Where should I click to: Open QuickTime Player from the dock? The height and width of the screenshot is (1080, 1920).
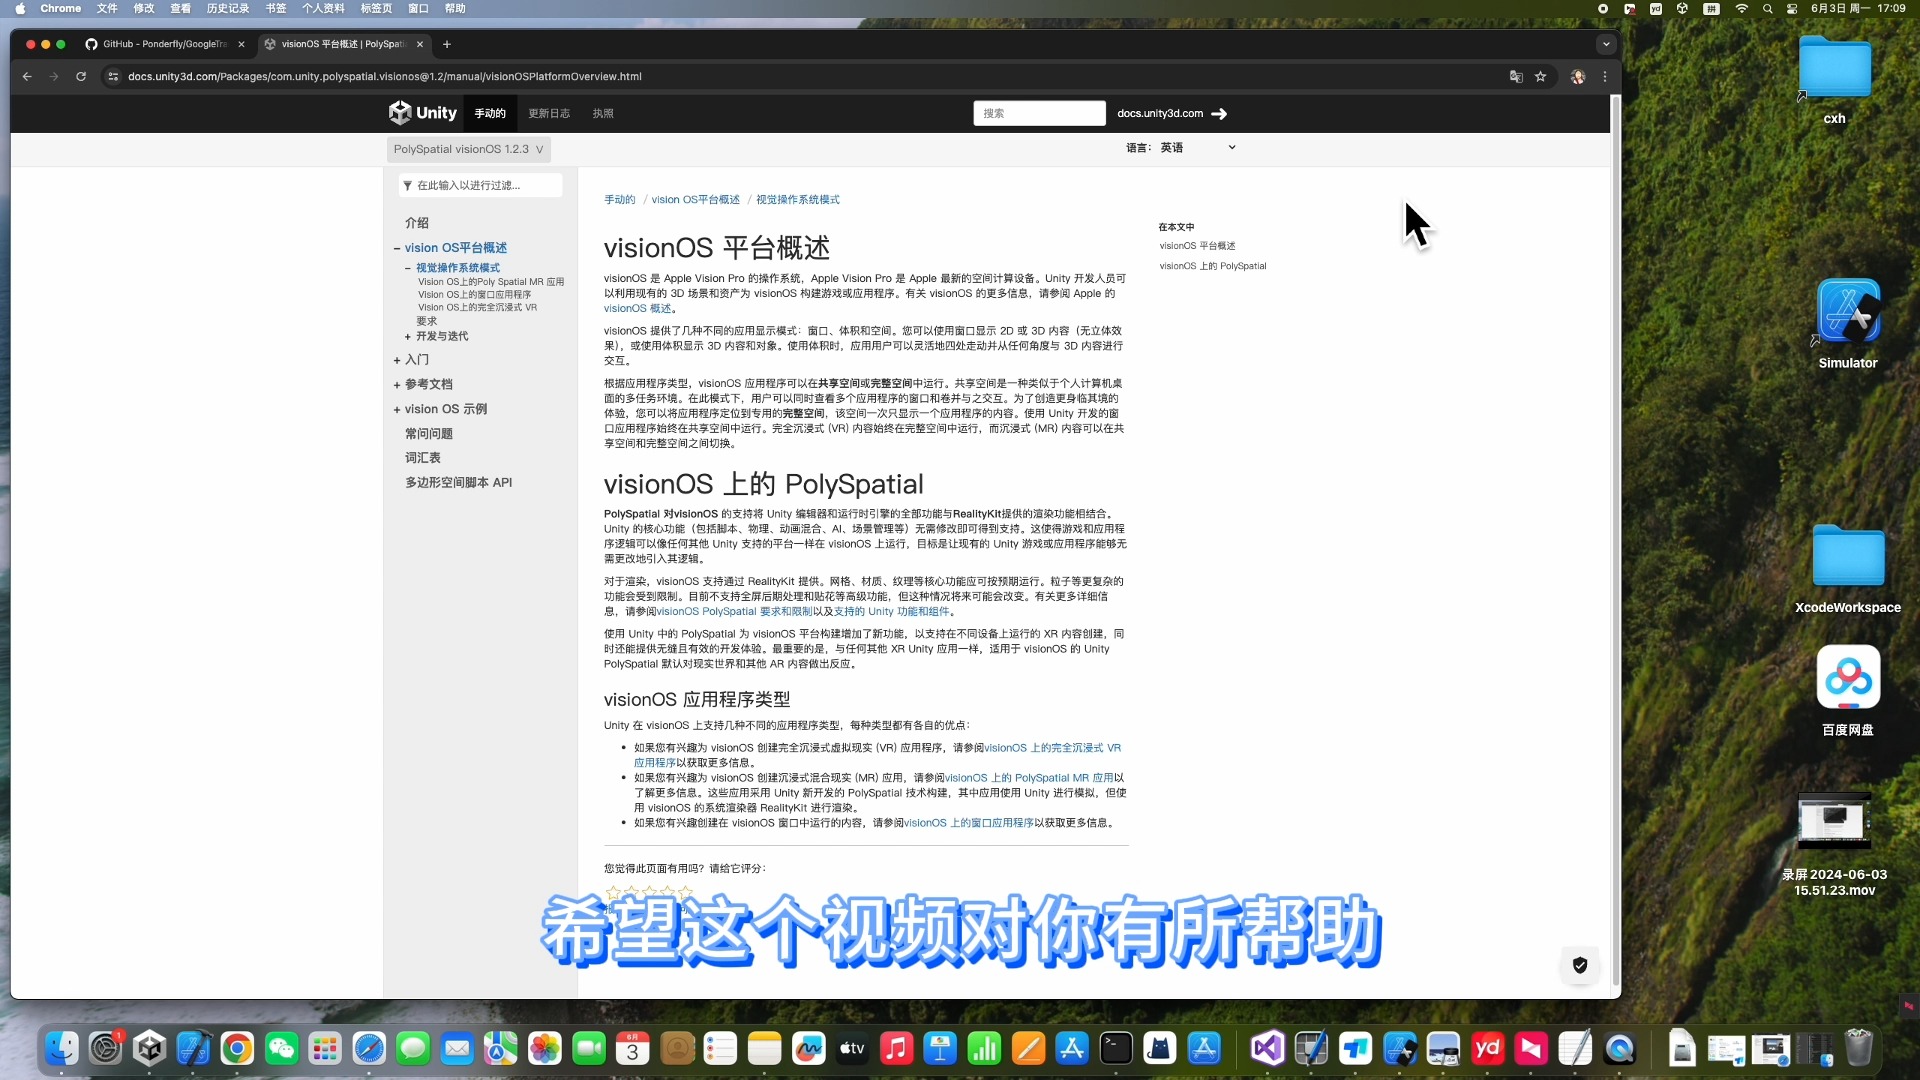coord(1619,1048)
